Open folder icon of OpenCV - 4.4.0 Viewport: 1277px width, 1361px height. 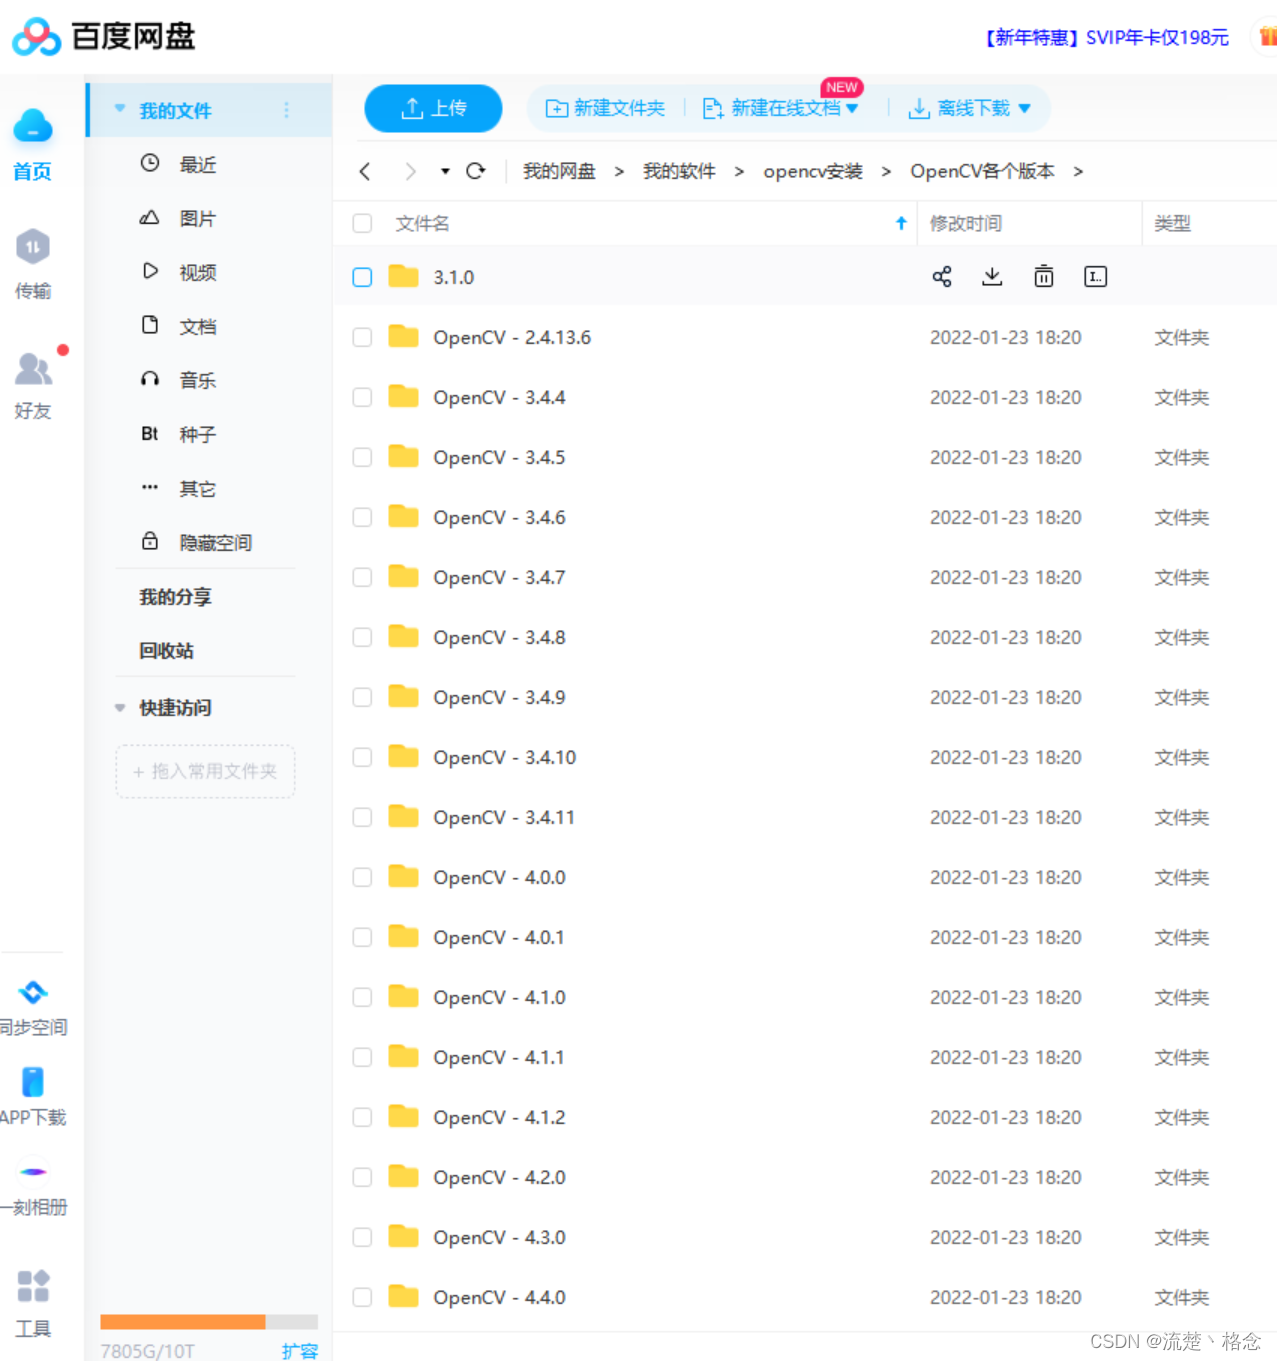coord(403,1296)
